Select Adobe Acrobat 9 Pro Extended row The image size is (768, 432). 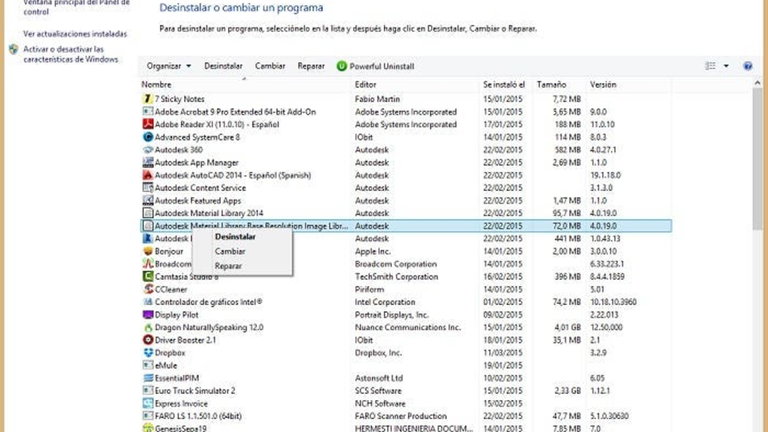click(406, 112)
